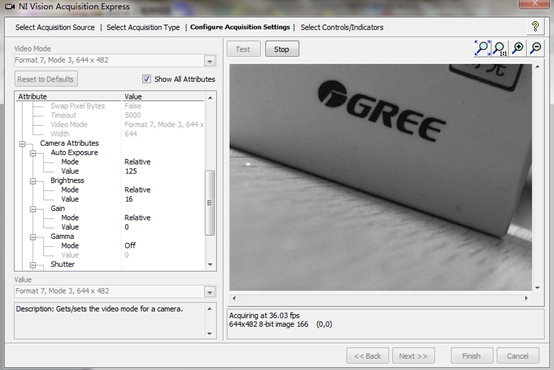Select the Gamma Mode row label
Screen dimensions: 554x370
[70, 246]
